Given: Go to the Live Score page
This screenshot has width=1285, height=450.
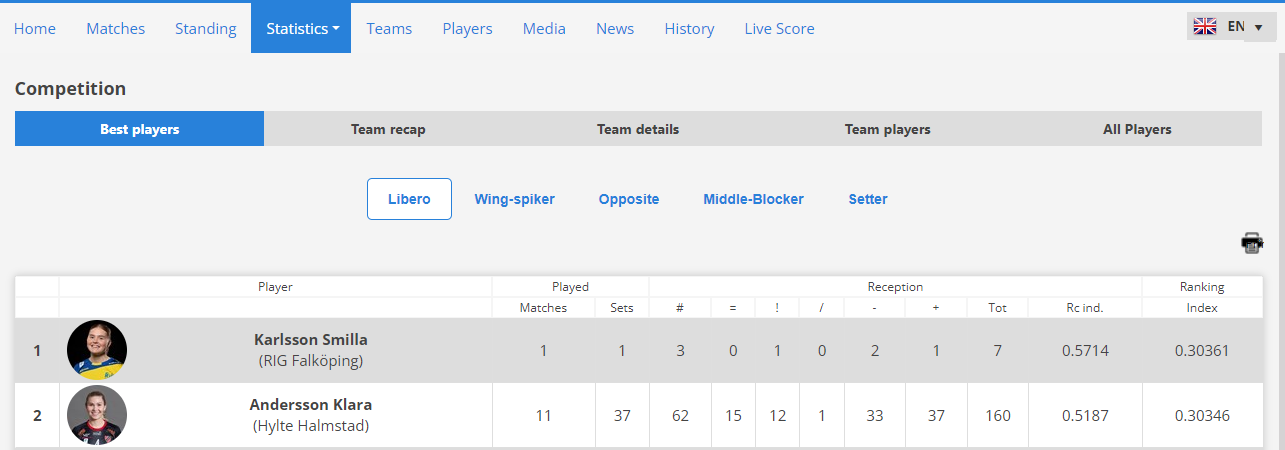Looking at the screenshot, I should [779, 29].
